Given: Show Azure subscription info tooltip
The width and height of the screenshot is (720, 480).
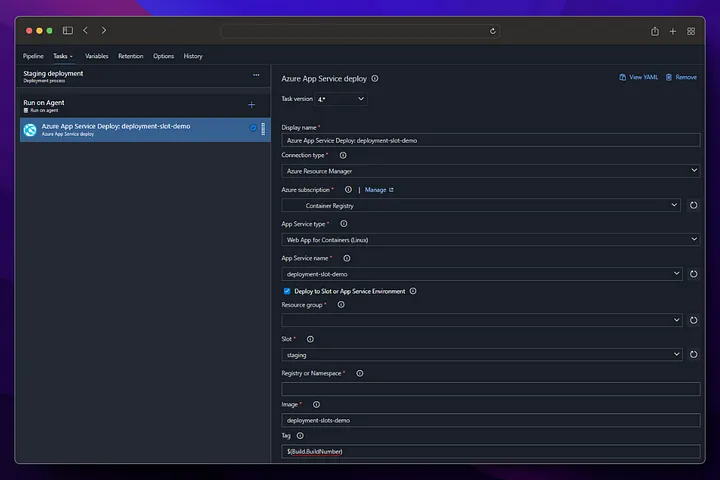Looking at the screenshot, I should pyautogui.click(x=348, y=190).
